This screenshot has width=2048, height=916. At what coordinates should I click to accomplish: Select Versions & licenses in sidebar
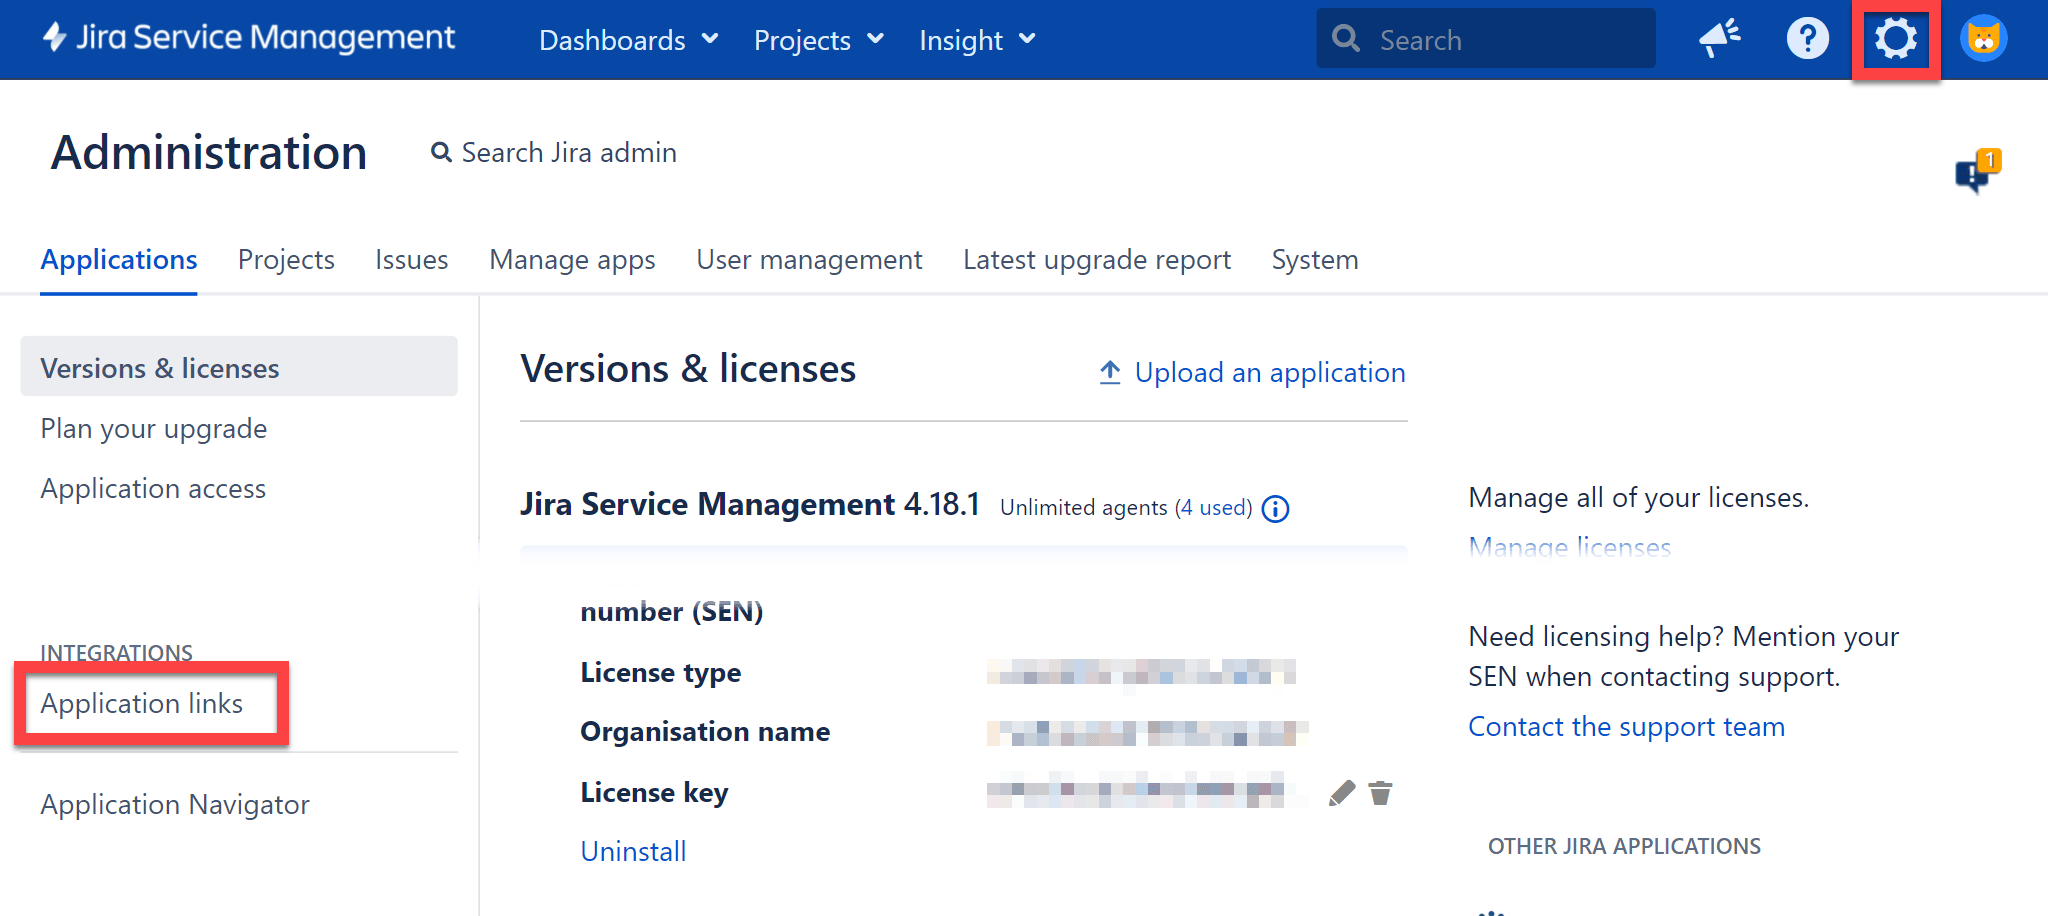coord(239,367)
